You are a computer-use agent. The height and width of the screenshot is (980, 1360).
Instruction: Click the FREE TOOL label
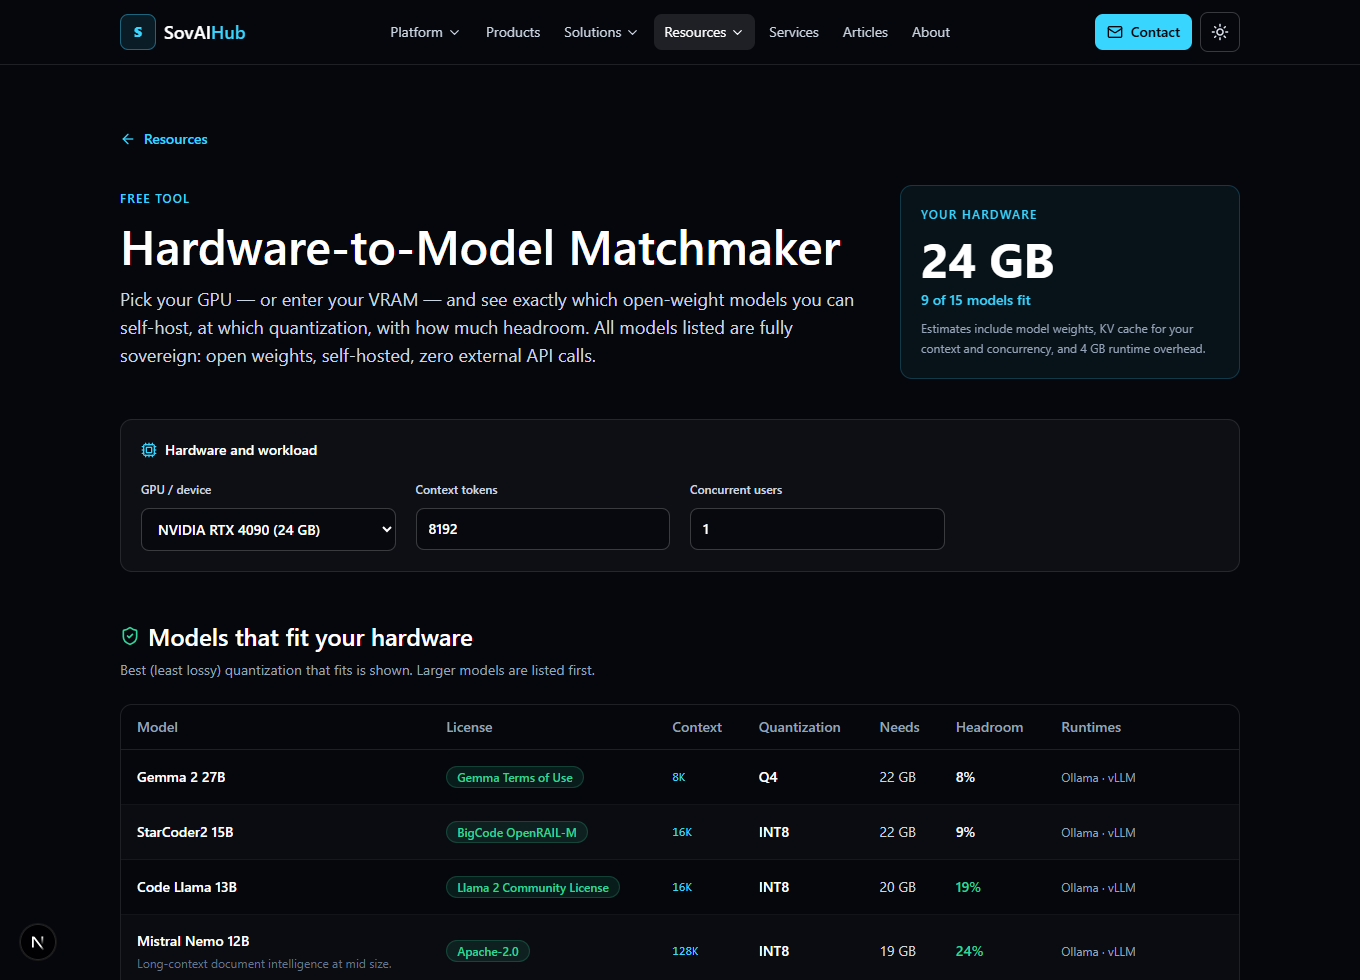click(155, 199)
